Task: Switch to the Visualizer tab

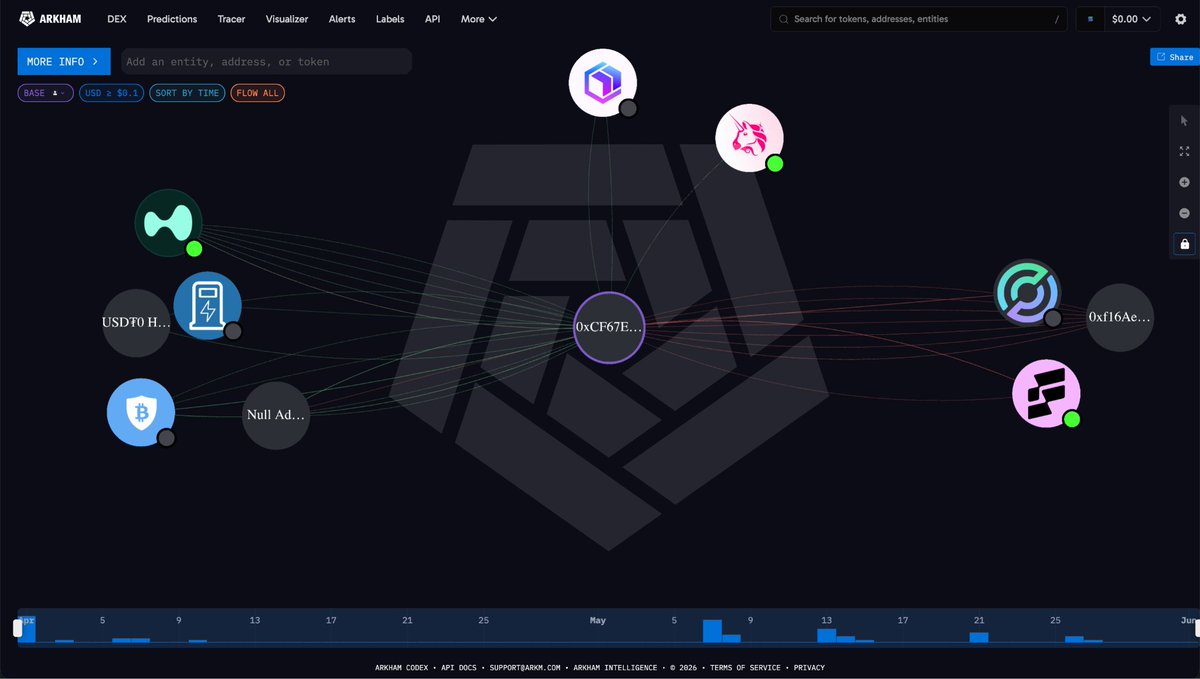Action: (287, 19)
